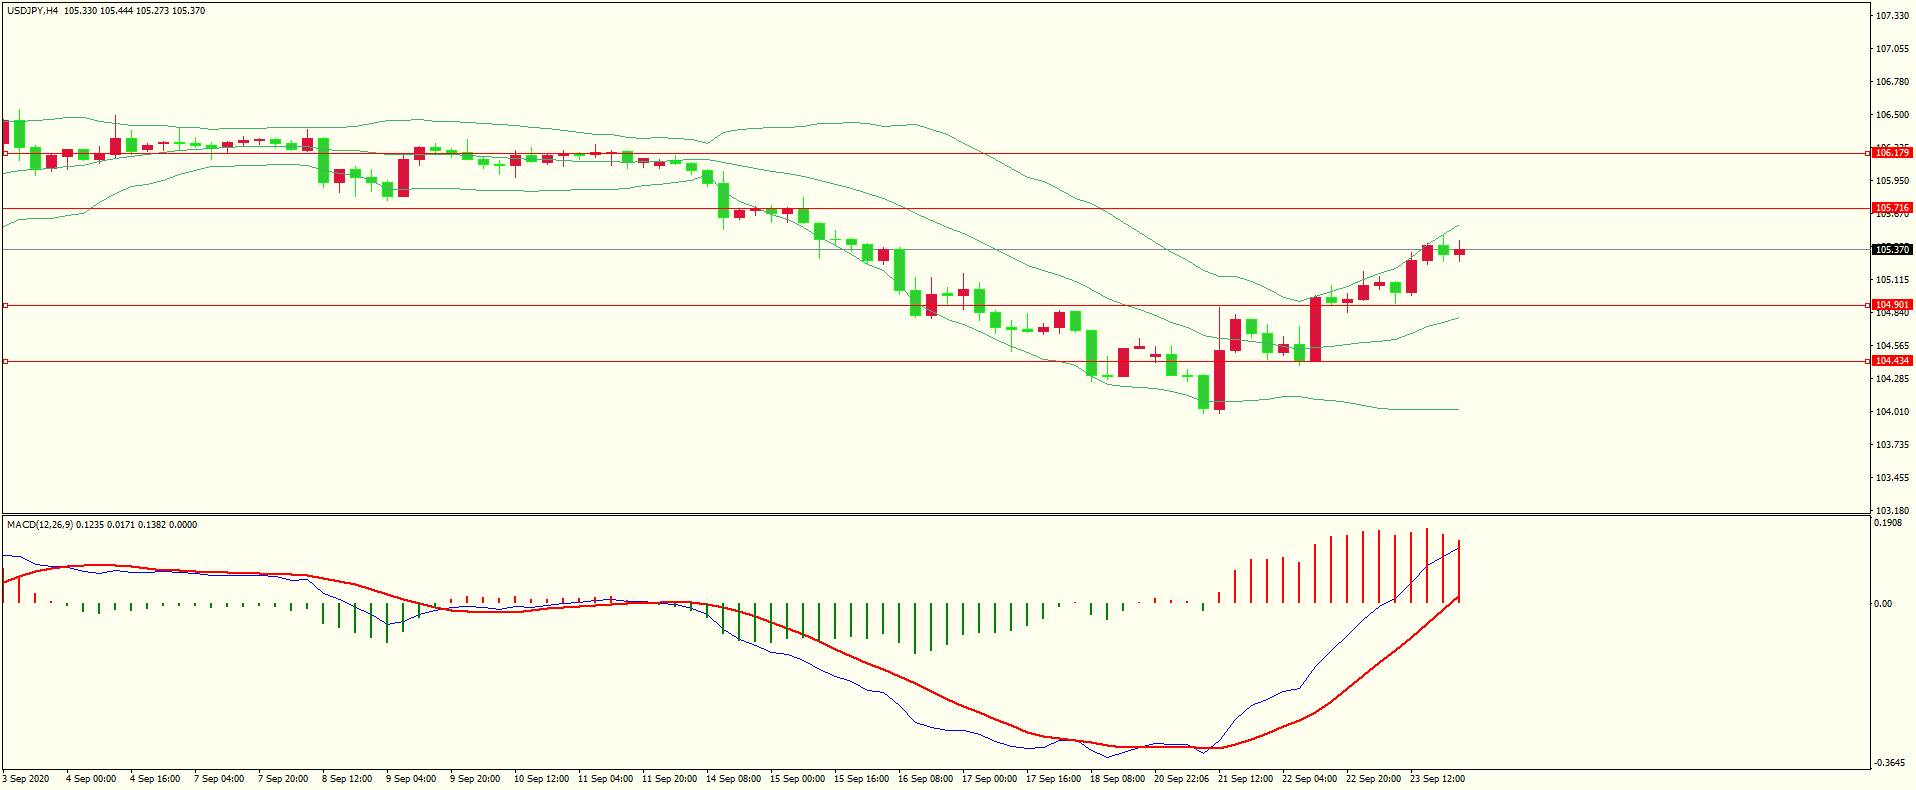Viewport: 1916px width, 790px height.
Task: Click the red 104.901 price tag
Action: (x=1892, y=305)
